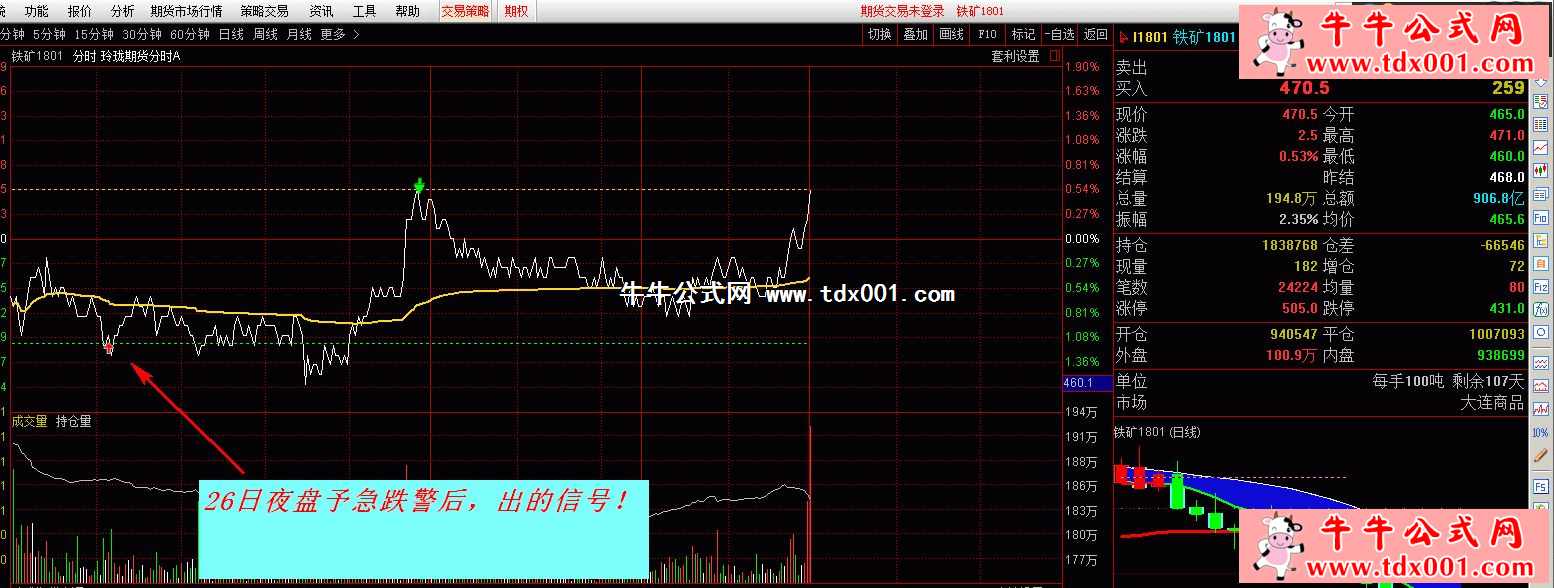
Task: Click the F10 icon in right sidebar
Action: pyautogui.click(x=1541, y=219)
